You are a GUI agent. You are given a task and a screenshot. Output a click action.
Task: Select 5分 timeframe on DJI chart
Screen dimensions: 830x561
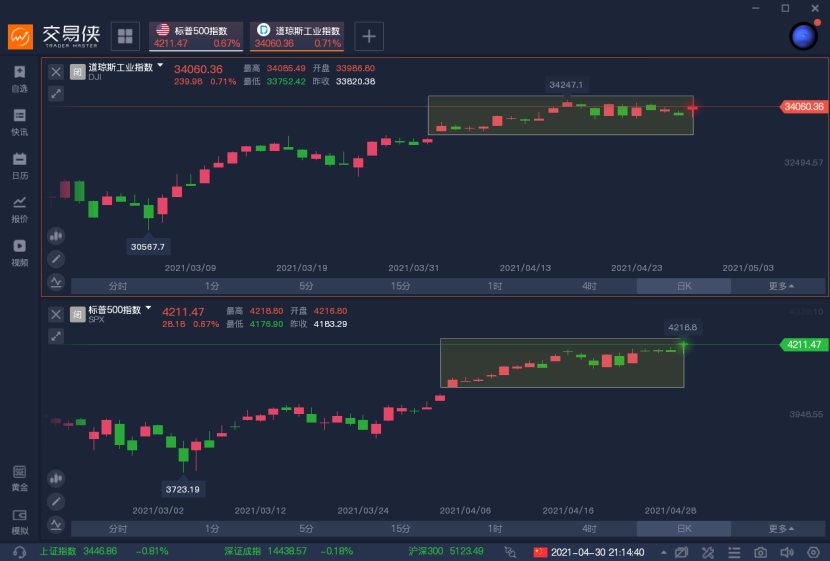point(306,286)
